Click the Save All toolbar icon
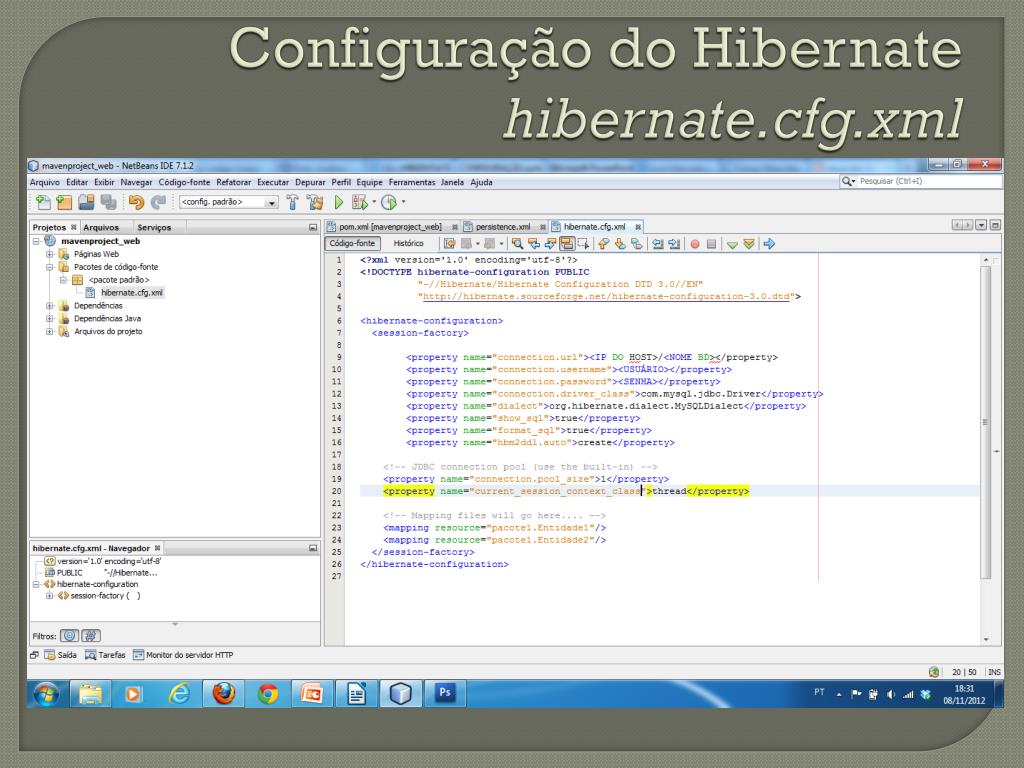This screenshot has height=768, width=1024. 108,202
